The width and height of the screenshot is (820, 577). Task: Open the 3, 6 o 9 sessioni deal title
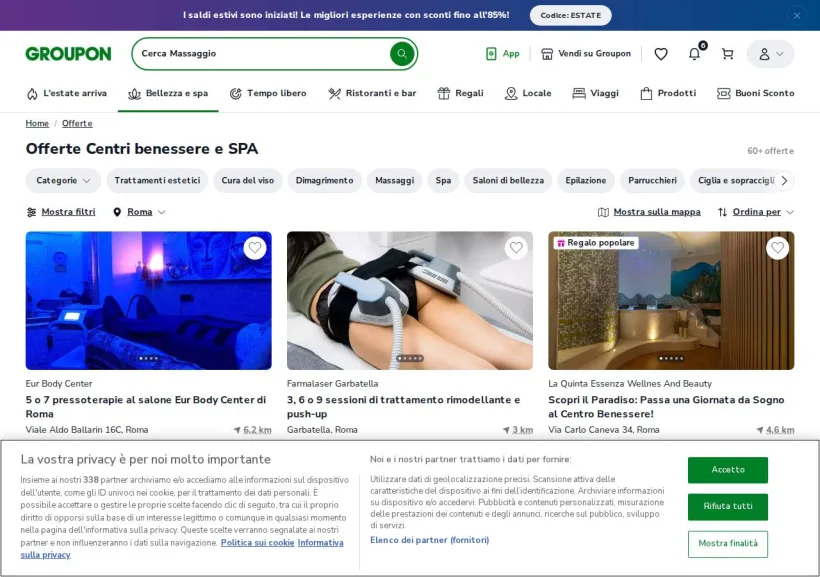(403, 407)
